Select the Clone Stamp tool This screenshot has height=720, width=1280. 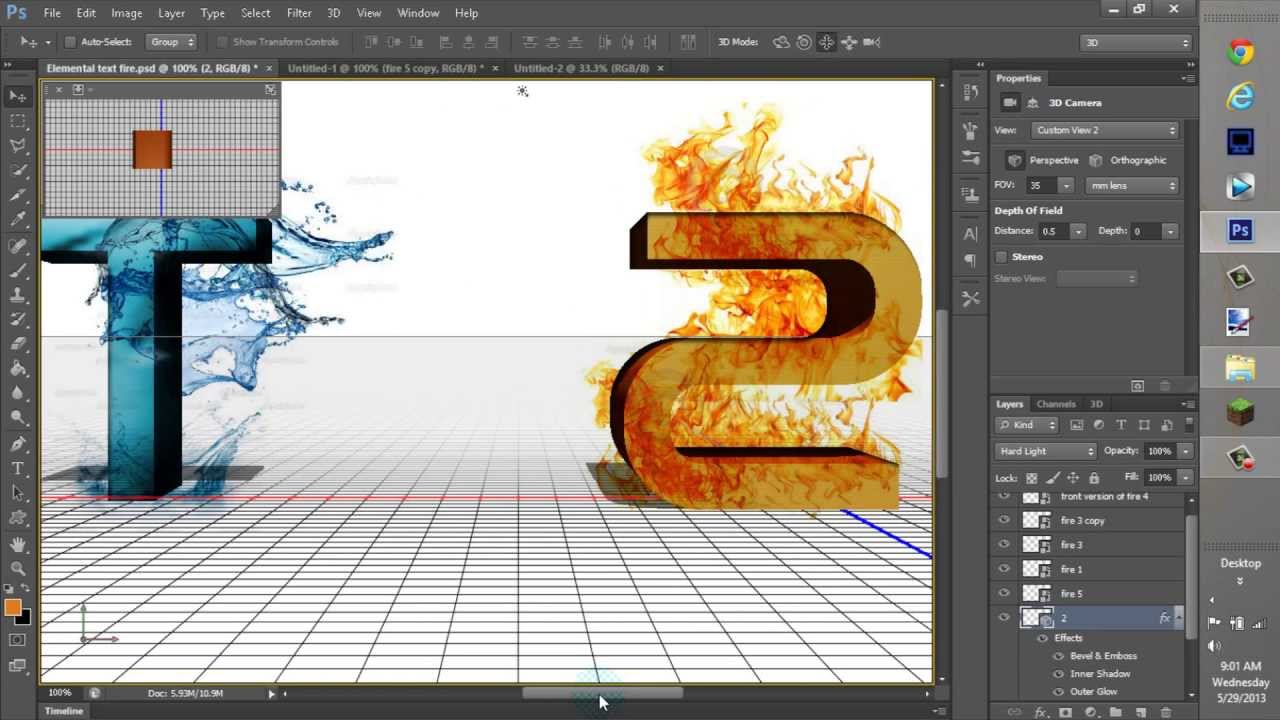click(18, 295)
